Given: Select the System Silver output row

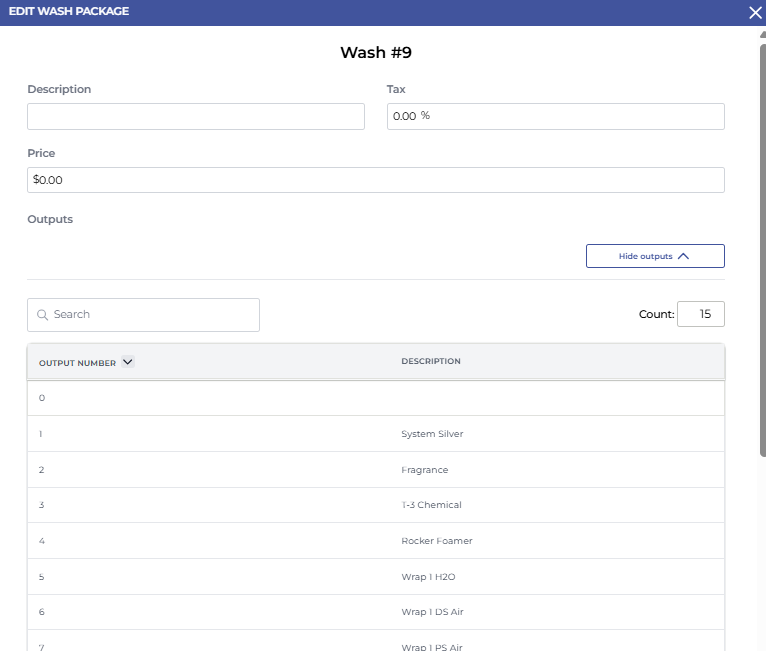Looking at the screenshot, I should point(375,434).
